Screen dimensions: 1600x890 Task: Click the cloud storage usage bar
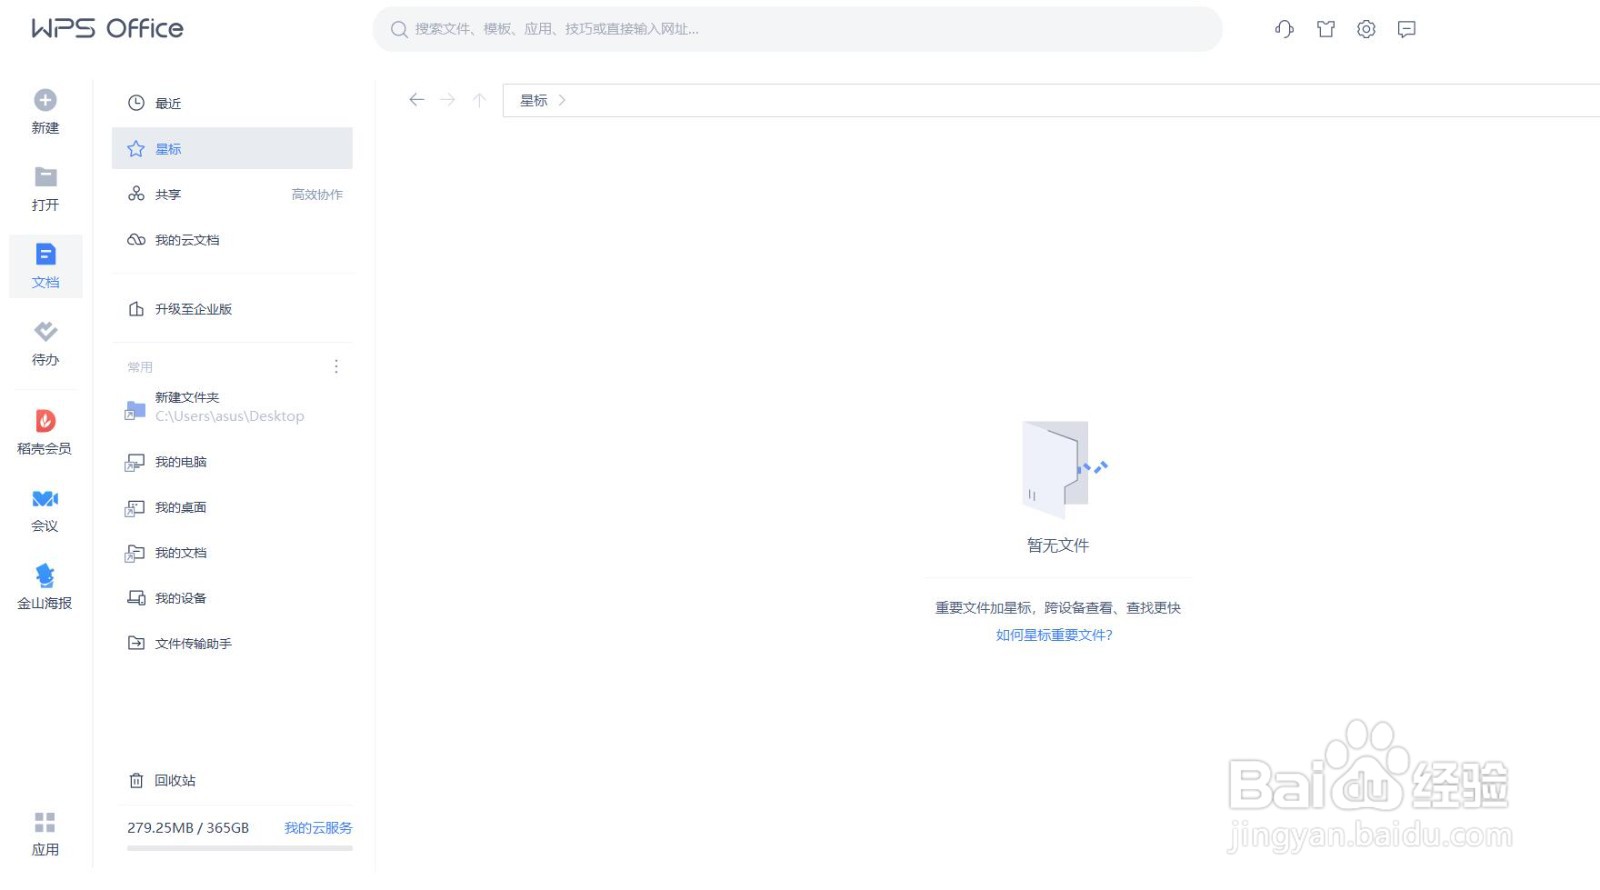pyautogui.click(x=240, y=848)
